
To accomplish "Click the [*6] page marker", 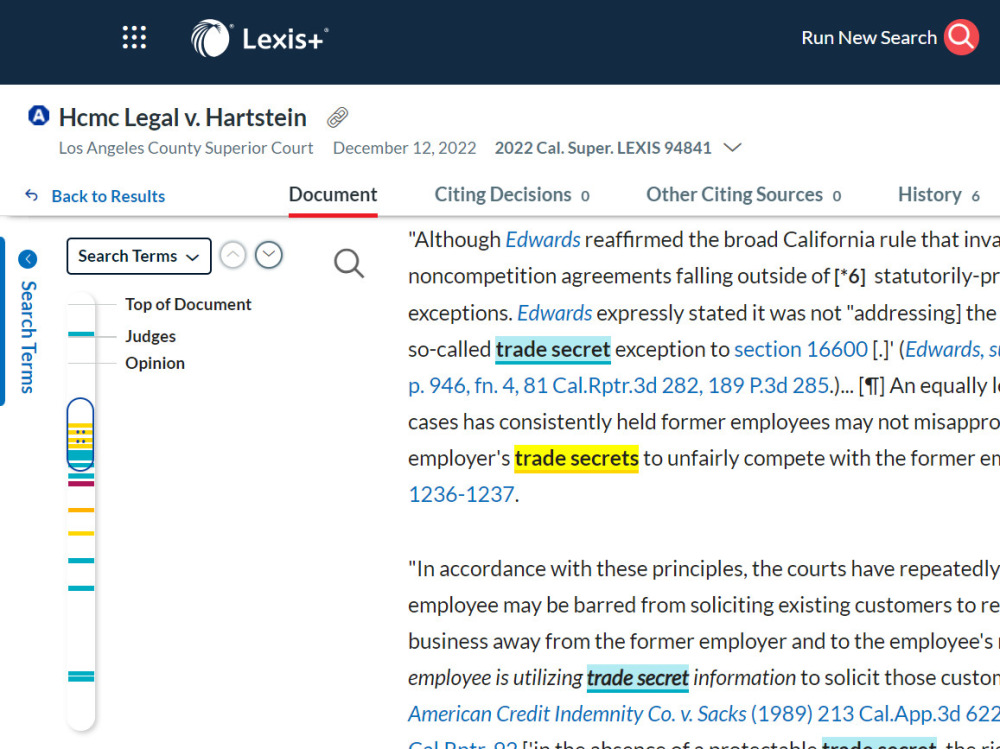I will pyautogui.click(x=850, y=276).
